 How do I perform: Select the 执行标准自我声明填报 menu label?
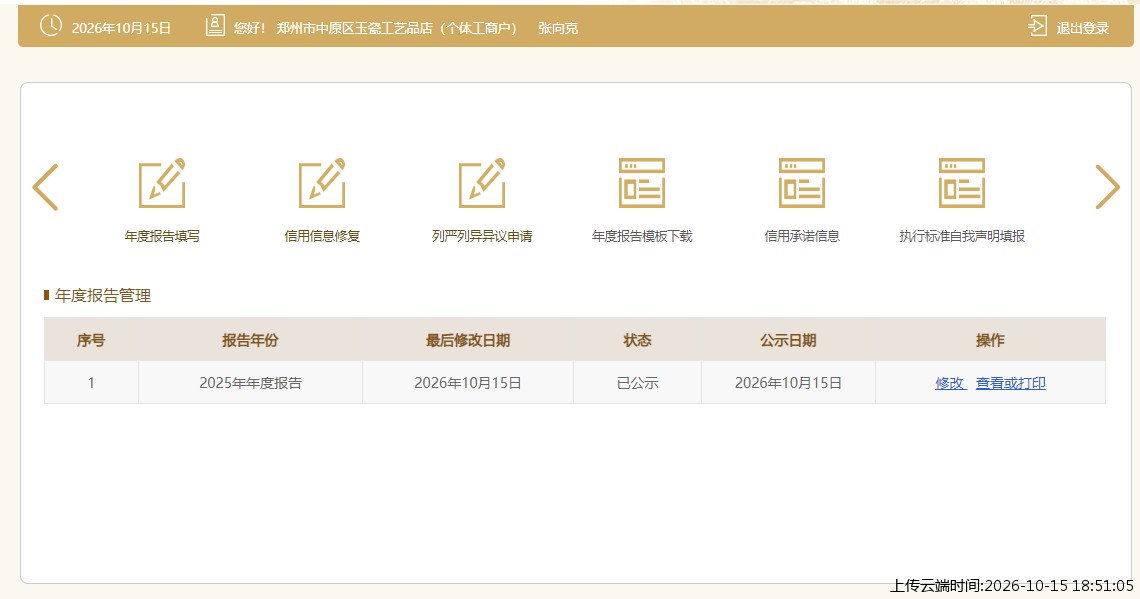pos(962,236)
